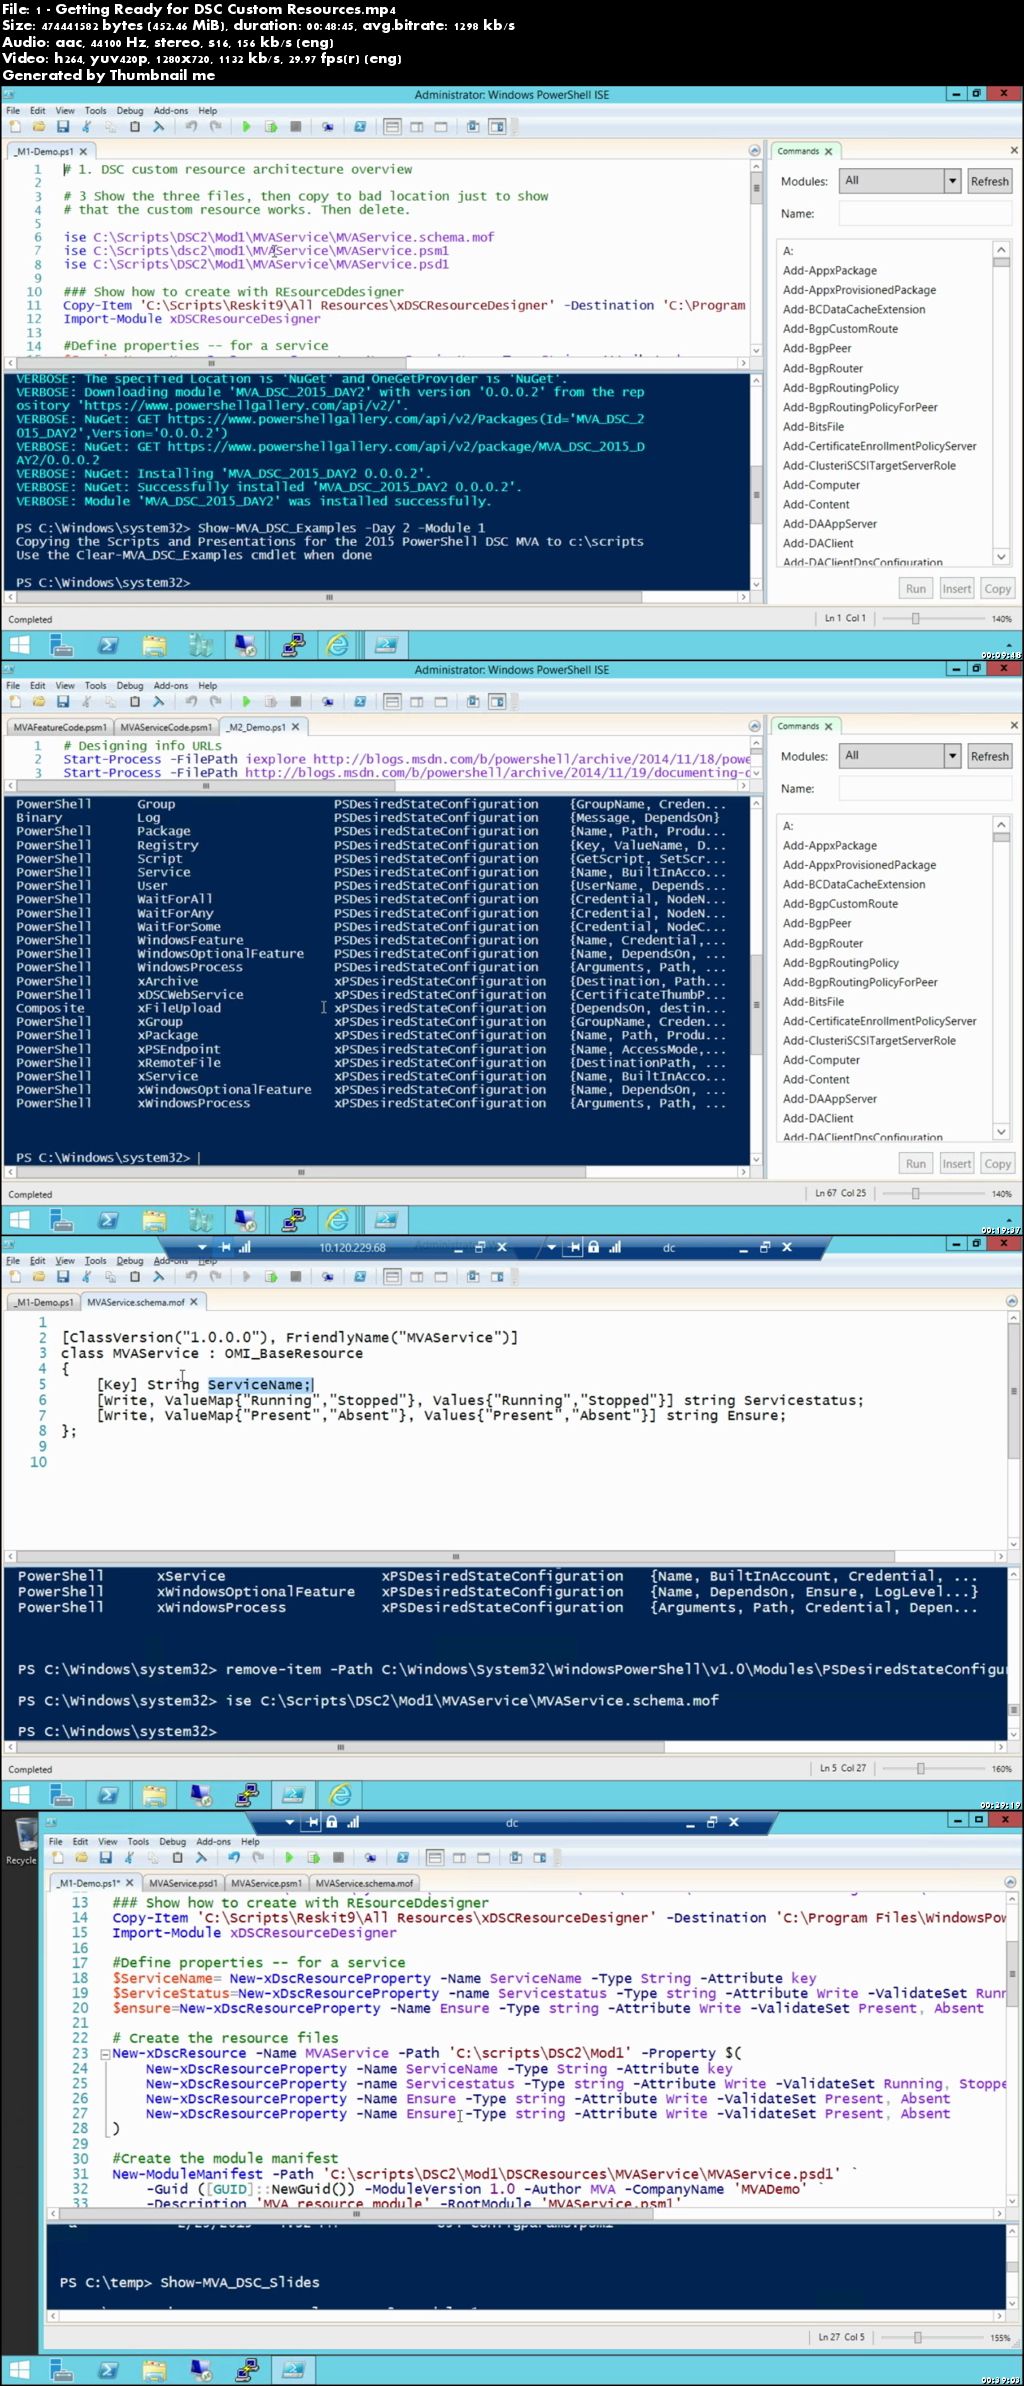Click zoom slider at 140% in top ISE window
The height and width of the screenshot is (2386, 1024).
(915, 619)
